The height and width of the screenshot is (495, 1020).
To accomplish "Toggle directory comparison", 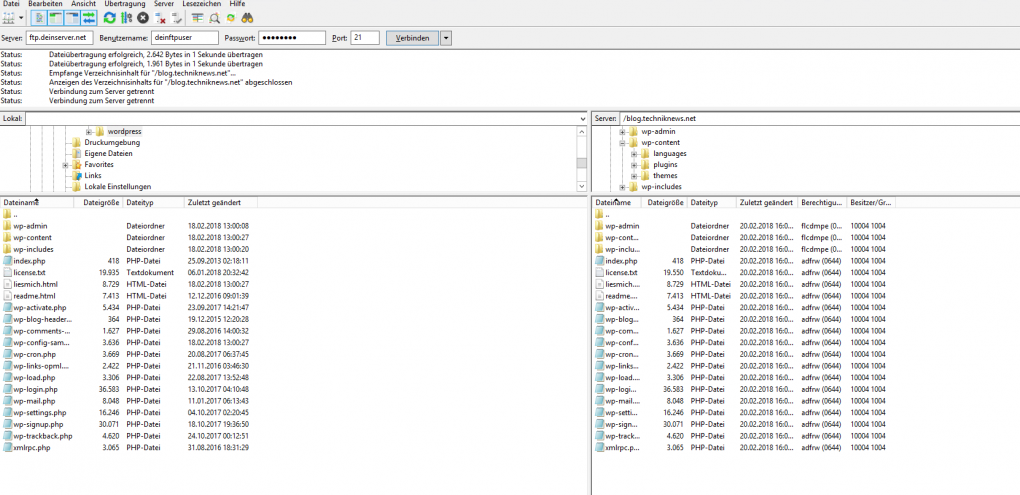I will coord(214,18).
